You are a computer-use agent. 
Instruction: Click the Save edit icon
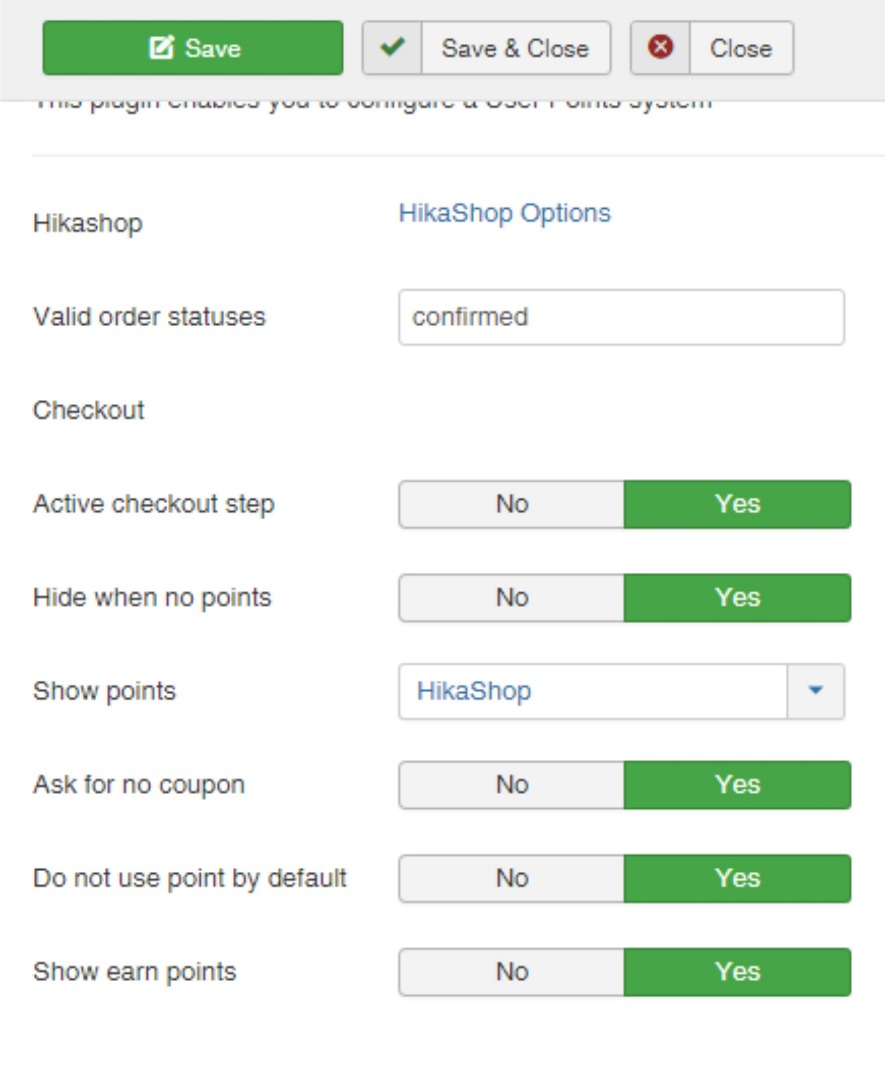(x=160, y=49)
